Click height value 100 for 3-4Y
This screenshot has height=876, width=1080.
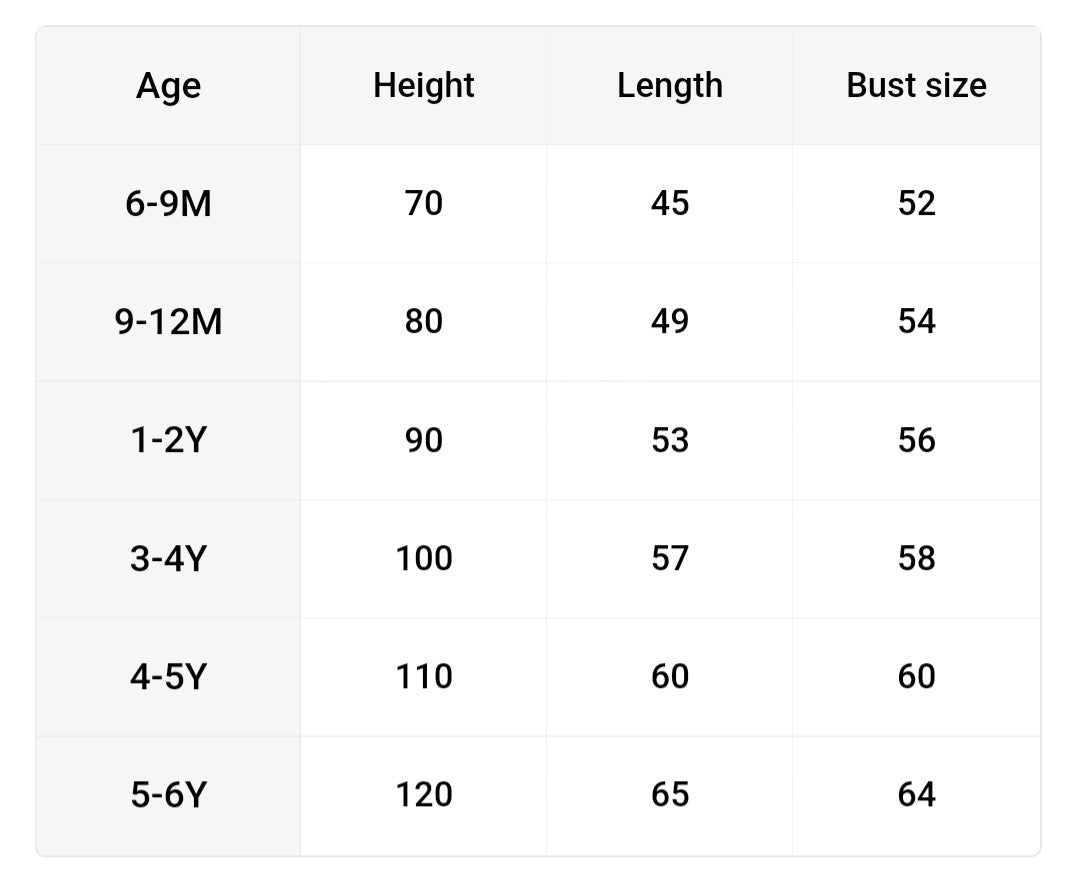click(423, 558)
